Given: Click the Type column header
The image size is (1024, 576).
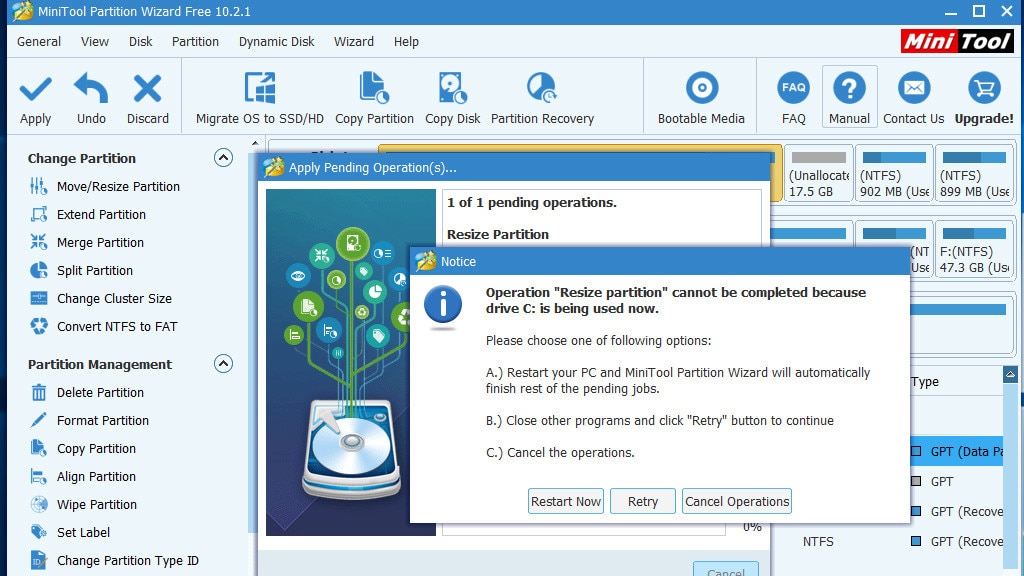Looking at the screenshot, I should pyautogui.click(x=925, y=382).
